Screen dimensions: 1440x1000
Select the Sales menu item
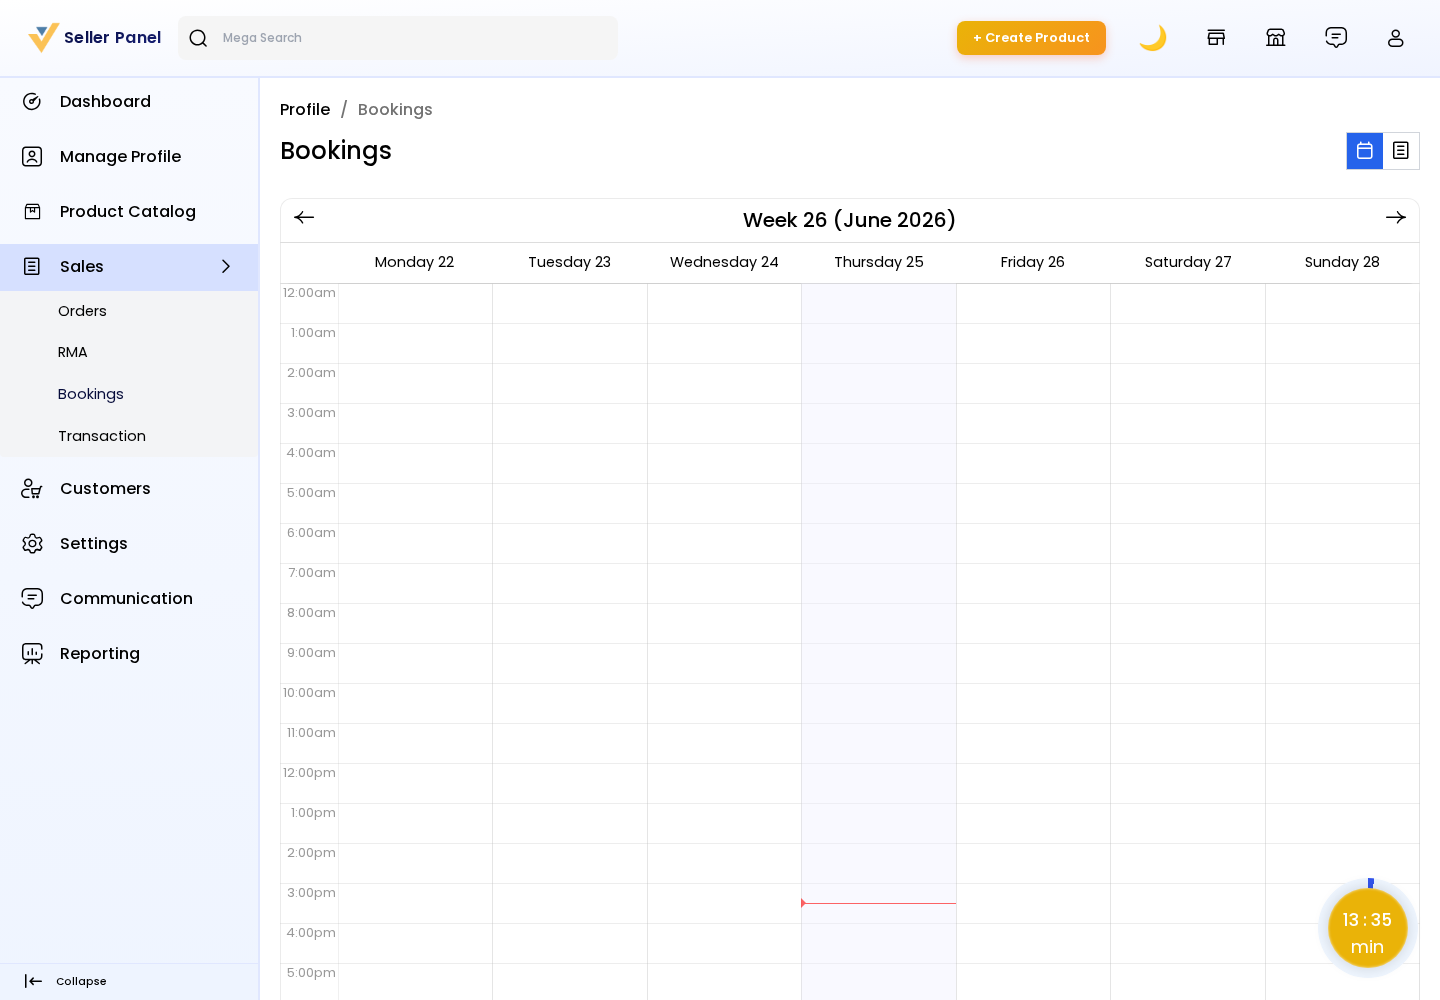[x=129, y=267]
